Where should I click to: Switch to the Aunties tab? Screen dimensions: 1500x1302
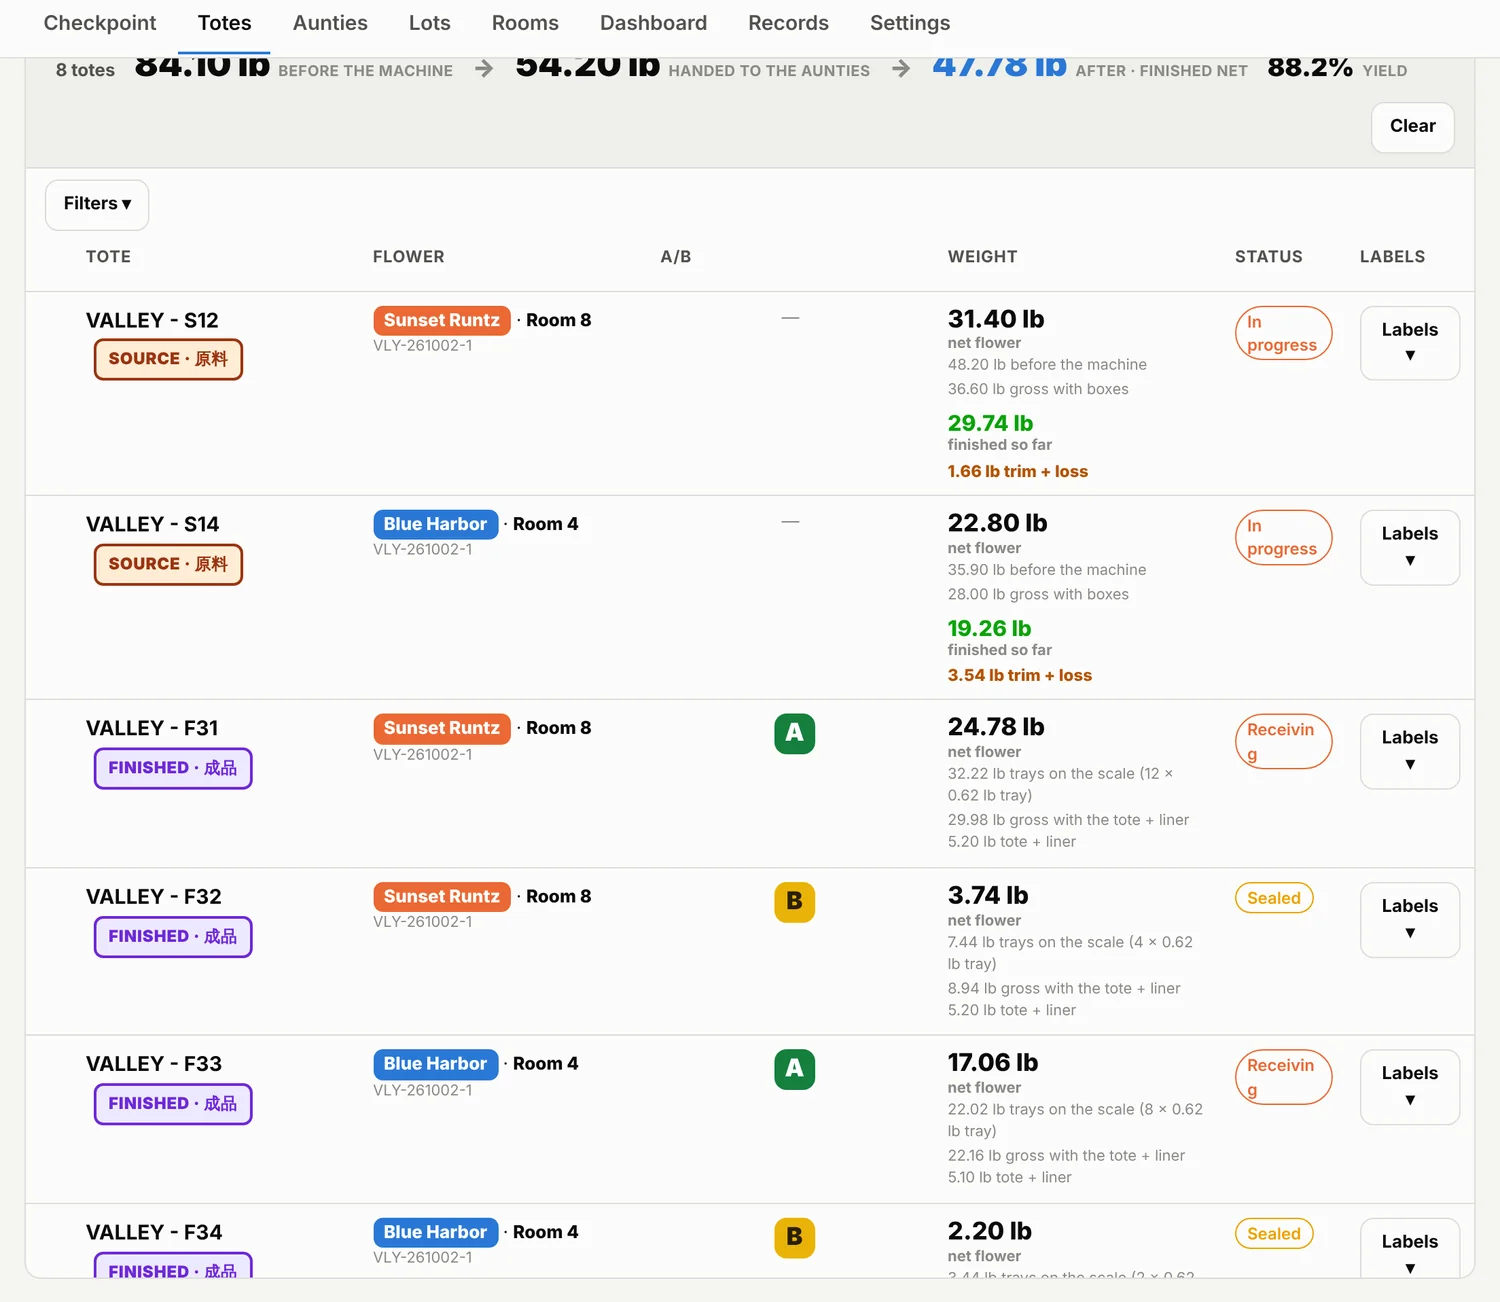tap(330, 23)
